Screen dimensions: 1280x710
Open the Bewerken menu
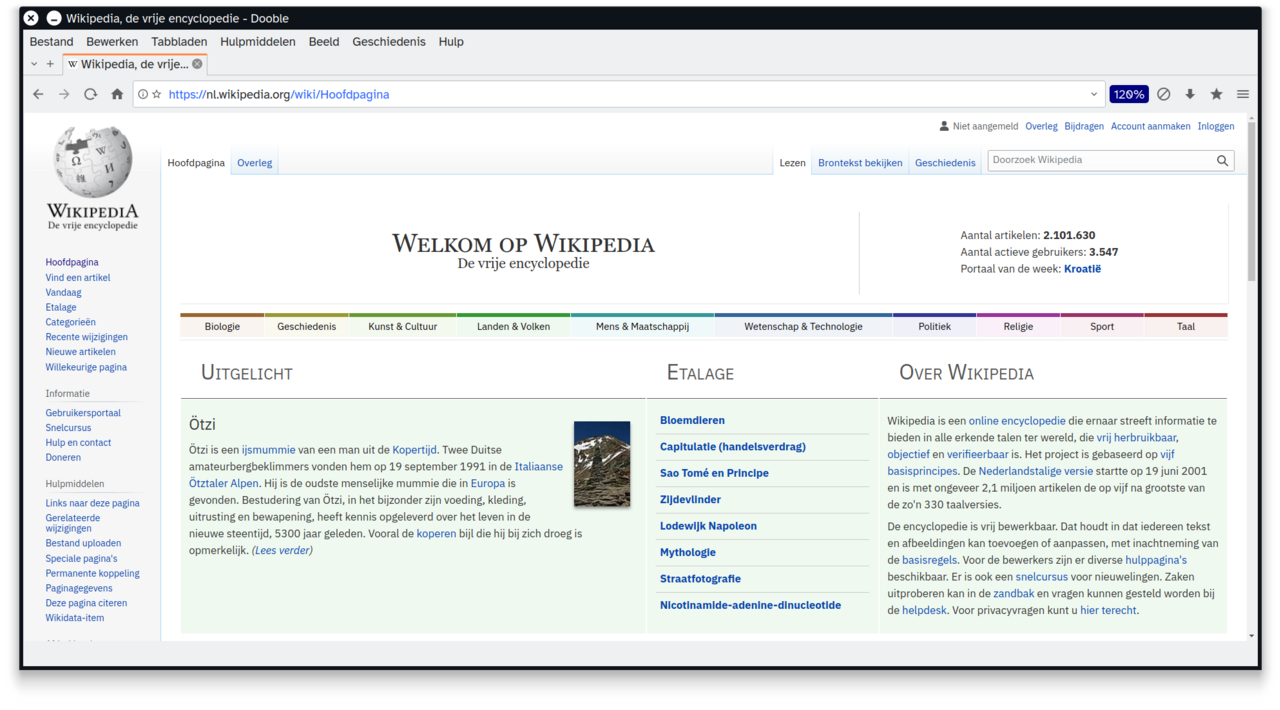112,42
